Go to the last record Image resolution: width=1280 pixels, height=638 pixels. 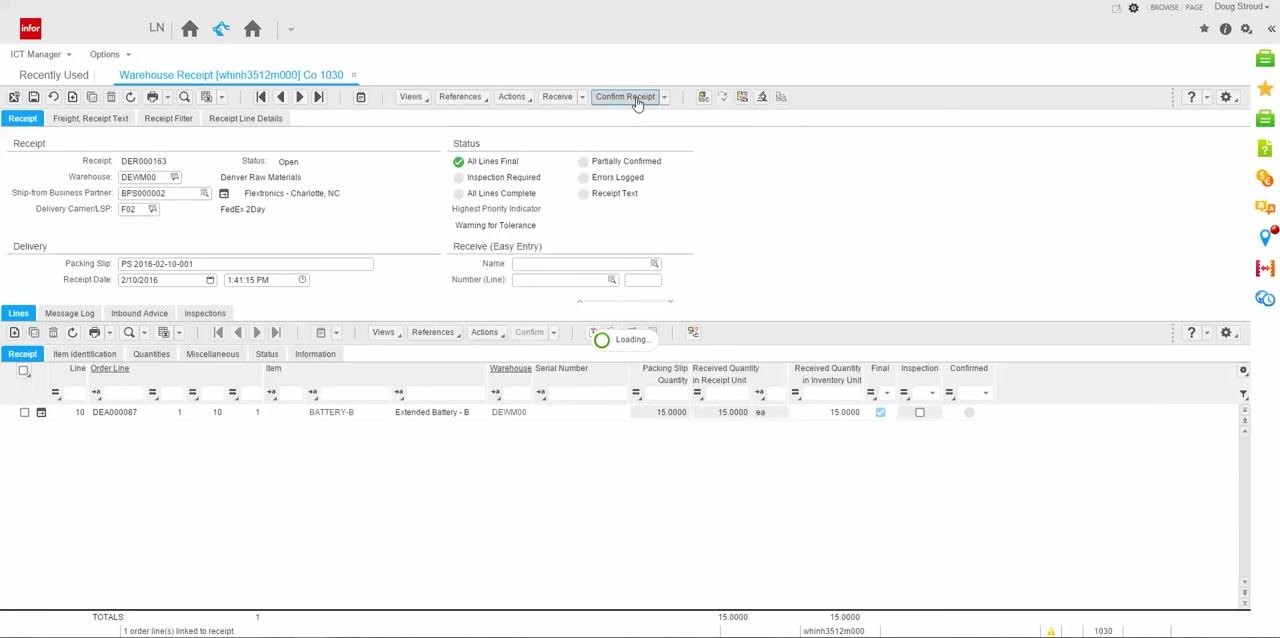pos(318,97)
